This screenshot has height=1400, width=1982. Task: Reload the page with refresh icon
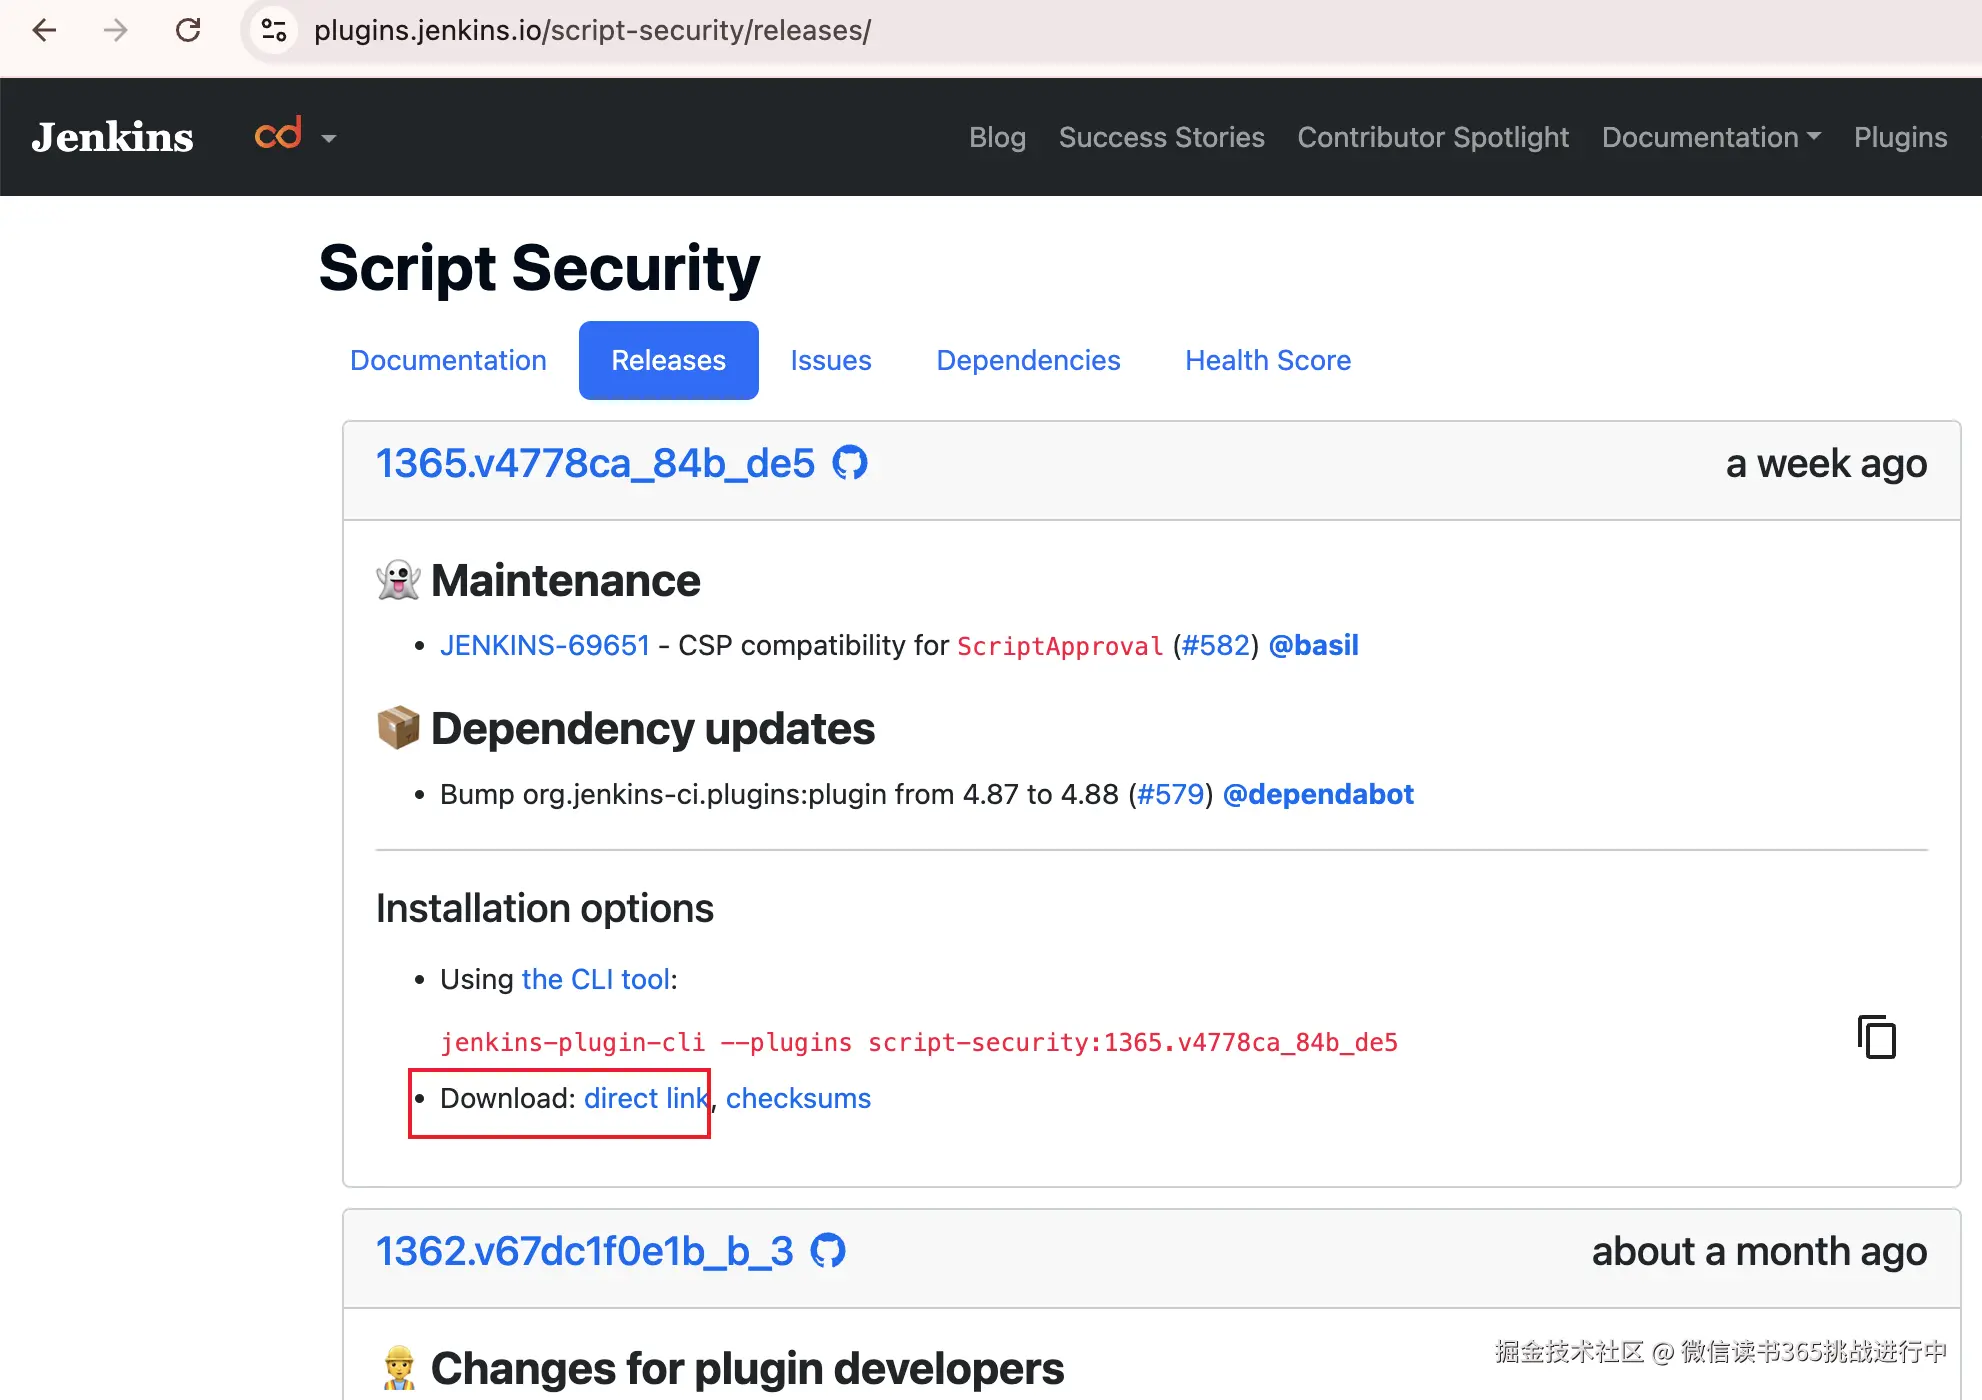188,30
